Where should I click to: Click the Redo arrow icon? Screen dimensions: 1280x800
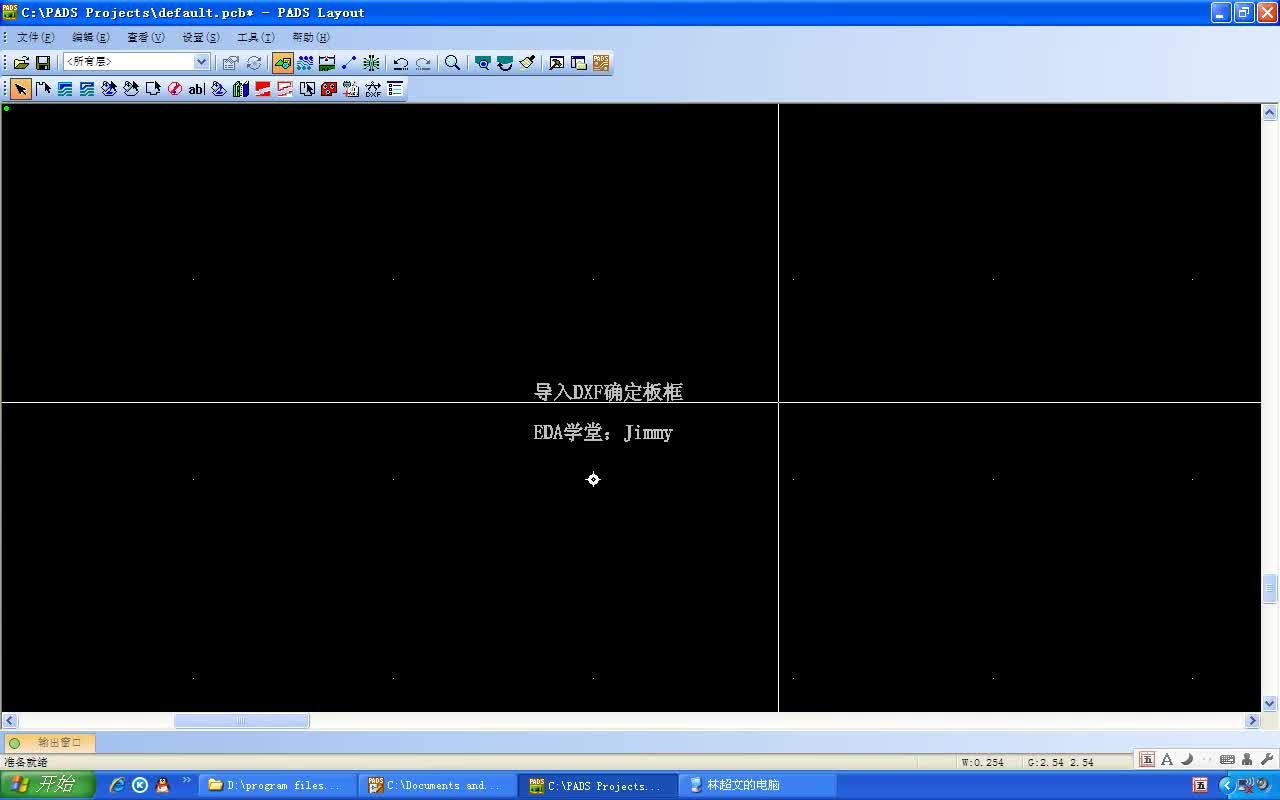click(x=423, y=63)
